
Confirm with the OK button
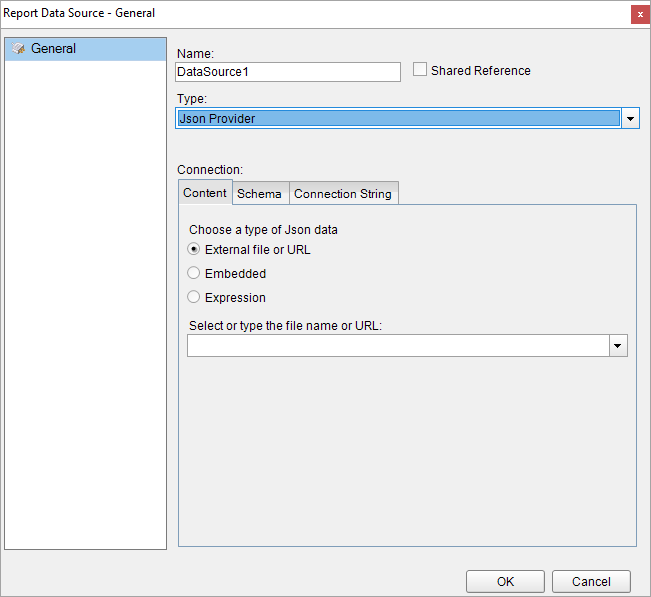(x=505, y=581)
